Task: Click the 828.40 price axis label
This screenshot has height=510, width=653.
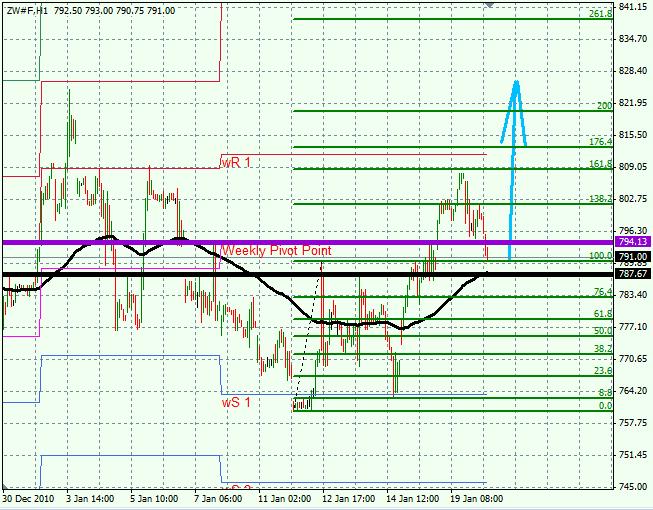Action: (x=633, y=70)
